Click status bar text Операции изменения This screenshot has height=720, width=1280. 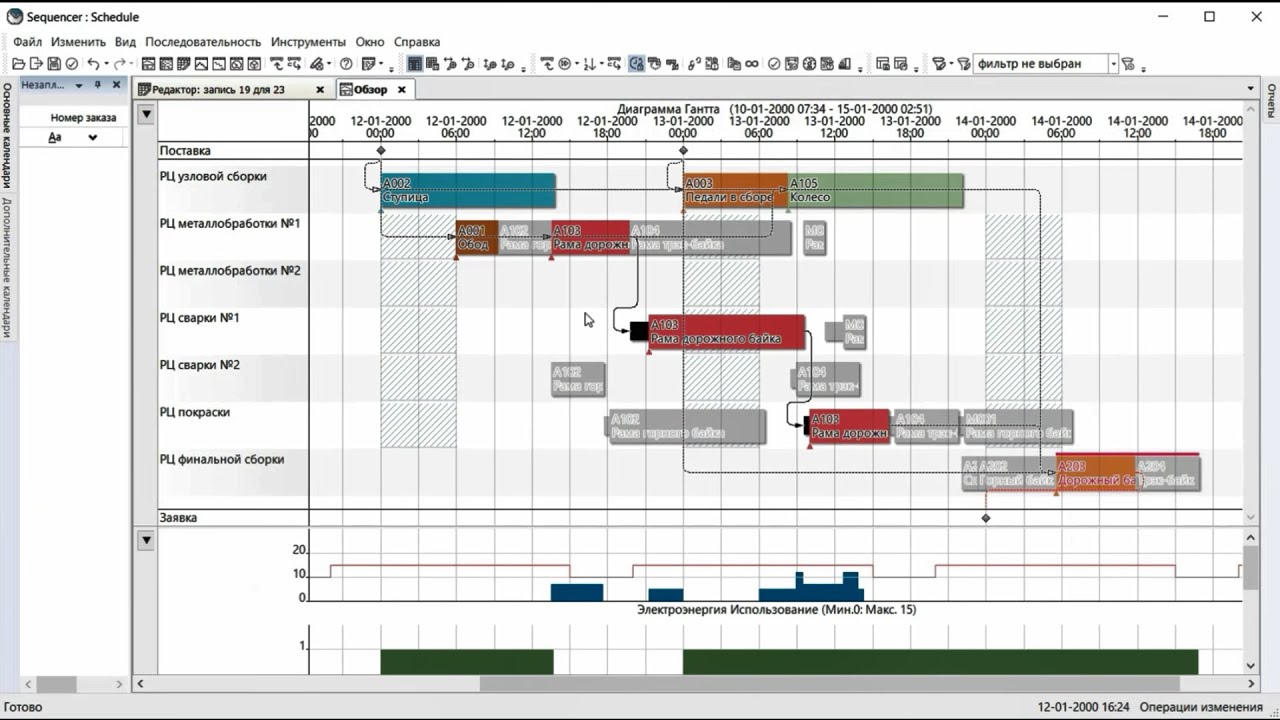[1200, 707]
